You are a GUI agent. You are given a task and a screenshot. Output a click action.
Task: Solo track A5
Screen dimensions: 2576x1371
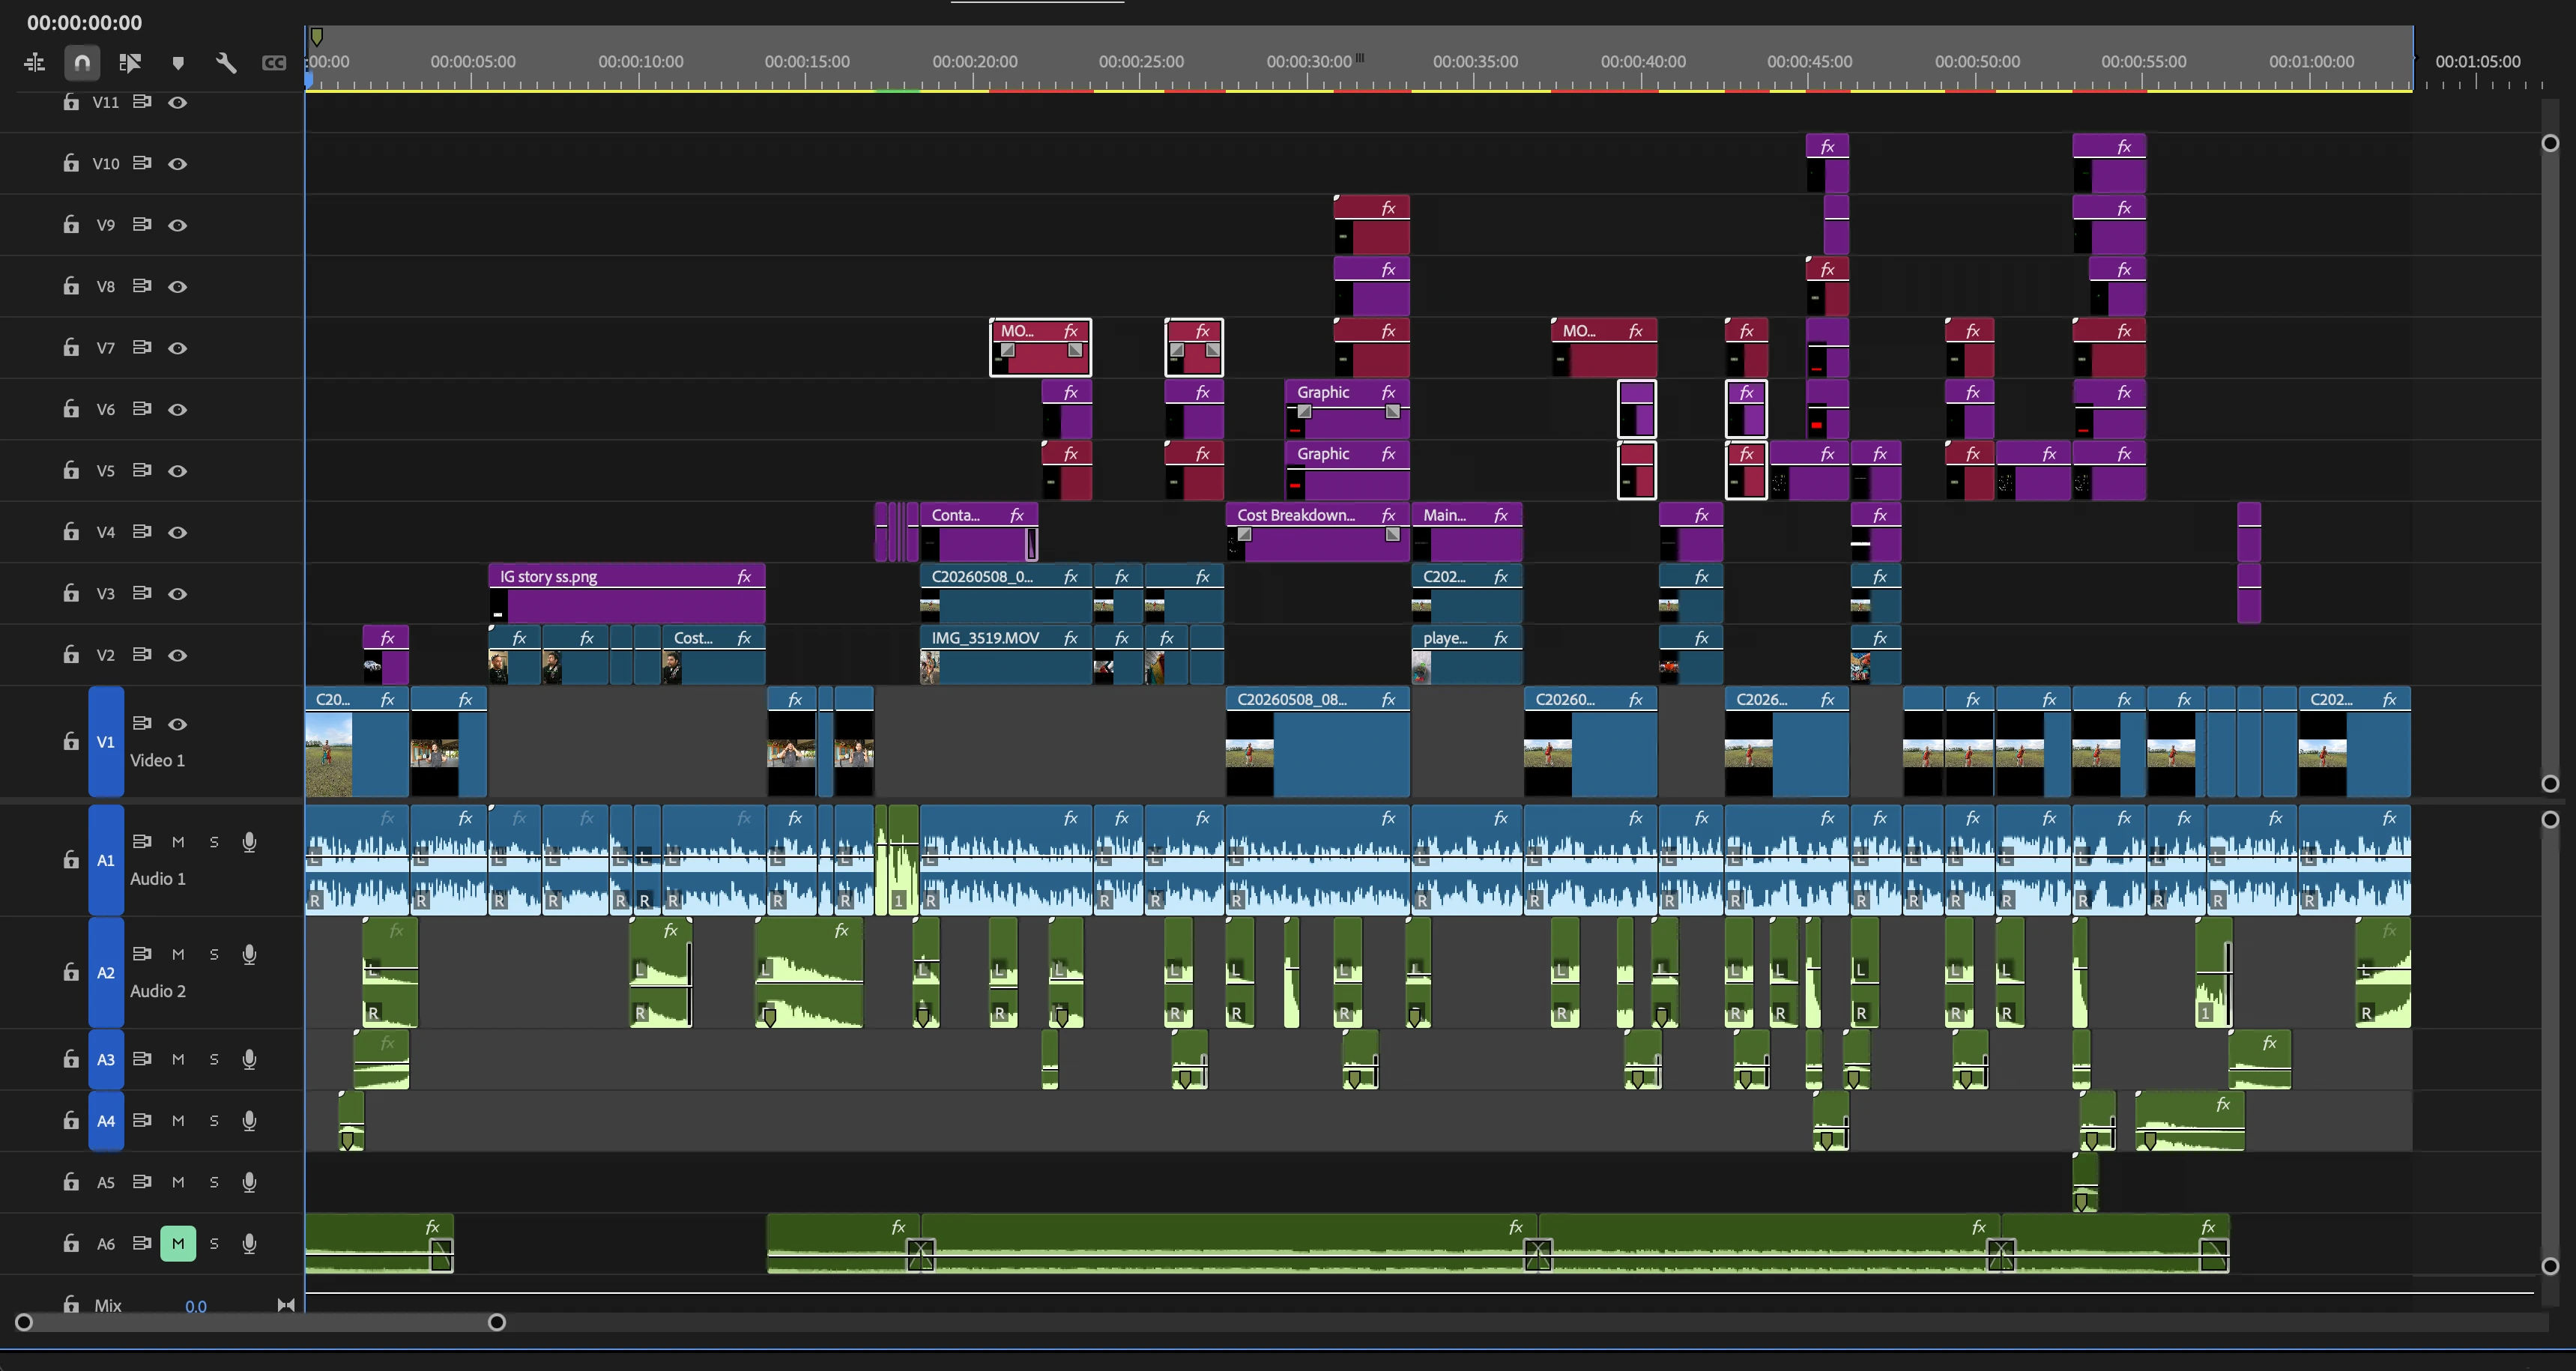click(x=214, y=1182)
